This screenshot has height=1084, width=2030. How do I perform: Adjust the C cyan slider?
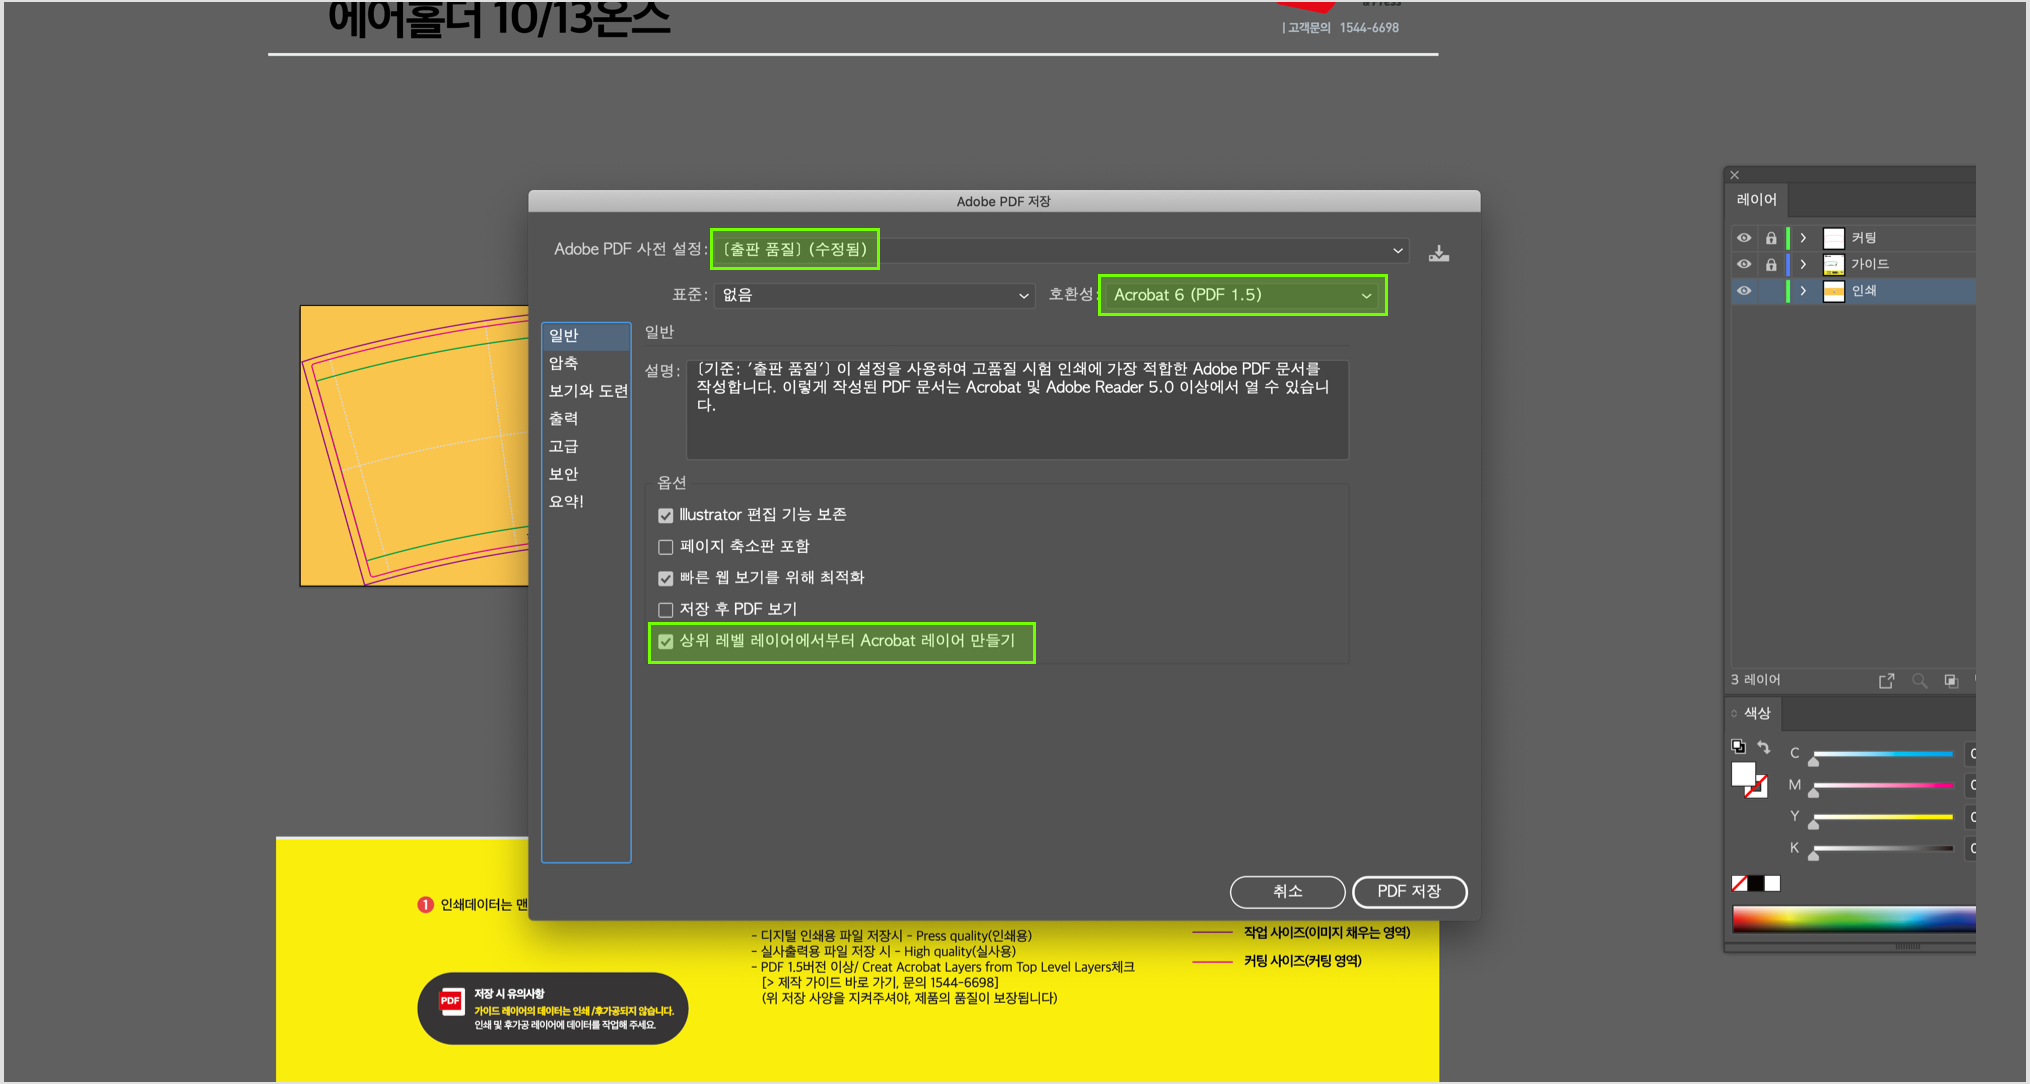click(x=1882, y=755)
